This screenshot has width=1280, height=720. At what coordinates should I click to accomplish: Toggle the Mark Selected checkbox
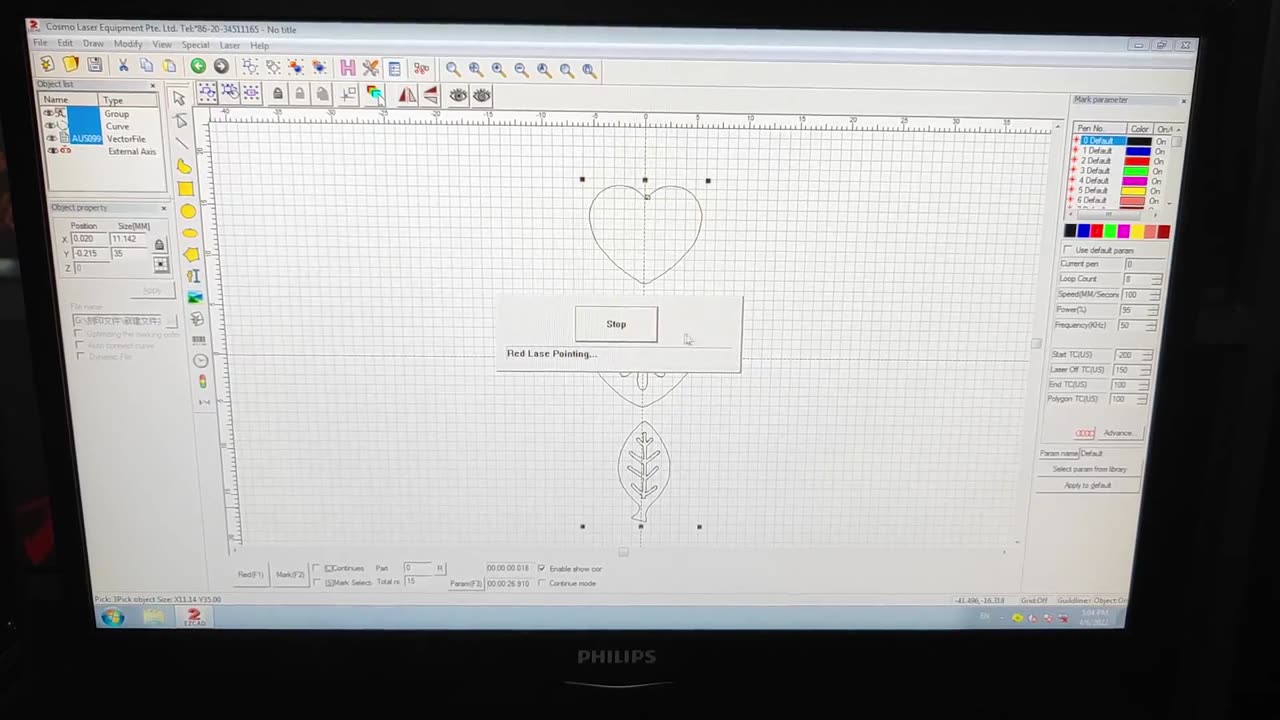[316, 582]
